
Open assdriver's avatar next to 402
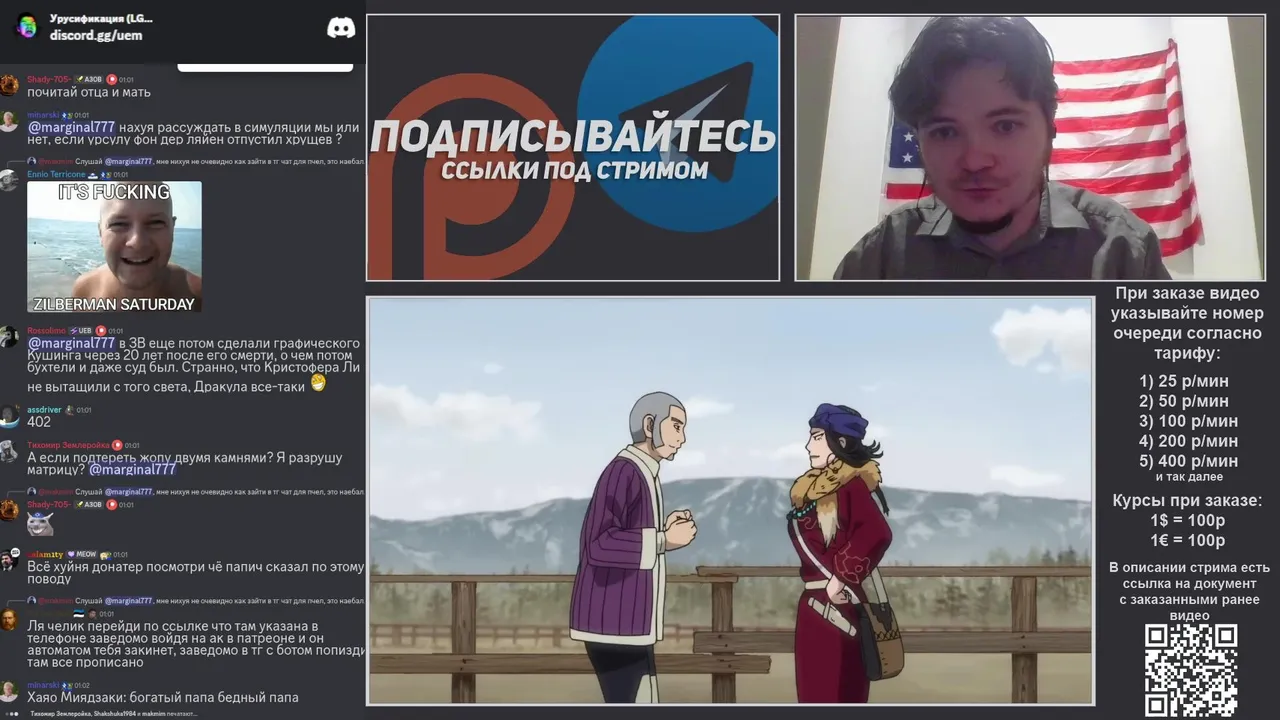9,416
